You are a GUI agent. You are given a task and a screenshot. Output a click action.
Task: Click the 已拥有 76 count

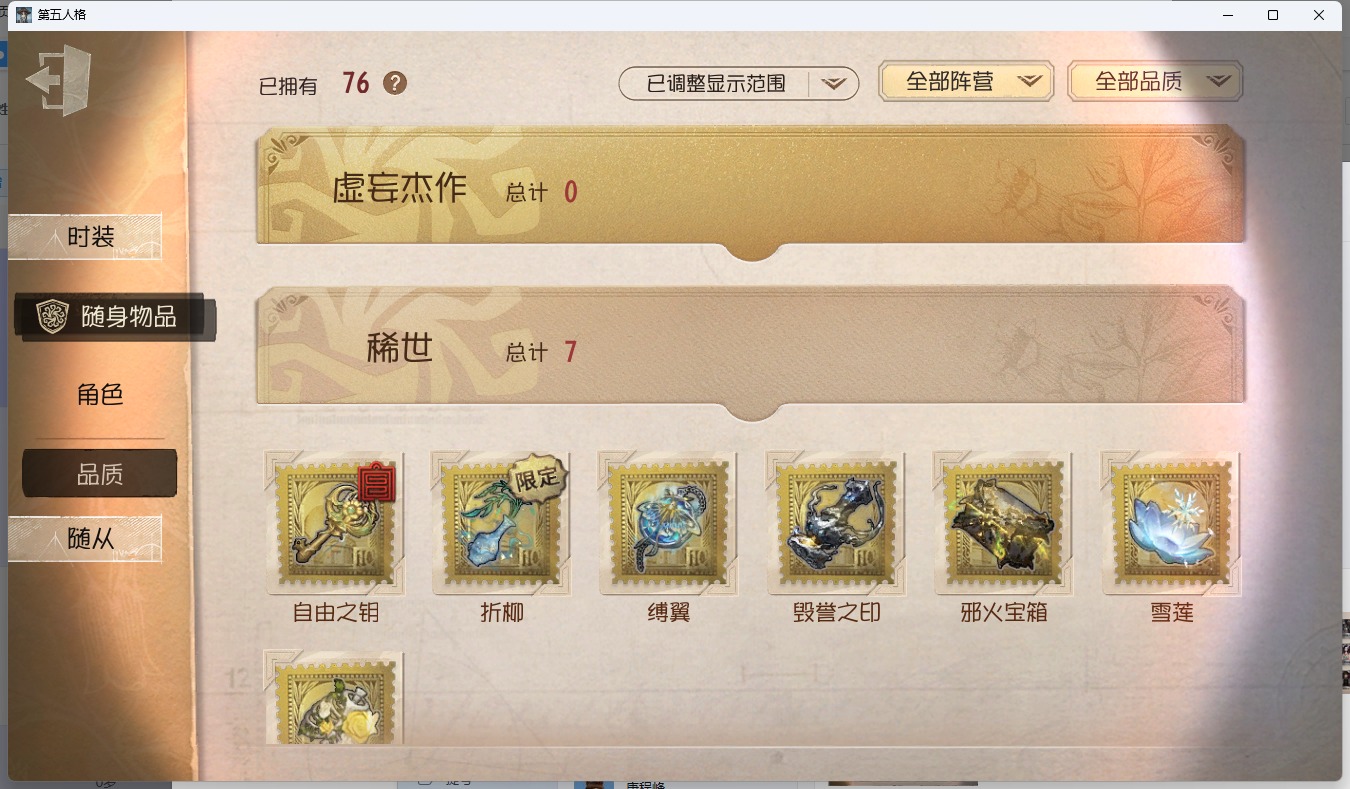(x=314, y=84)
